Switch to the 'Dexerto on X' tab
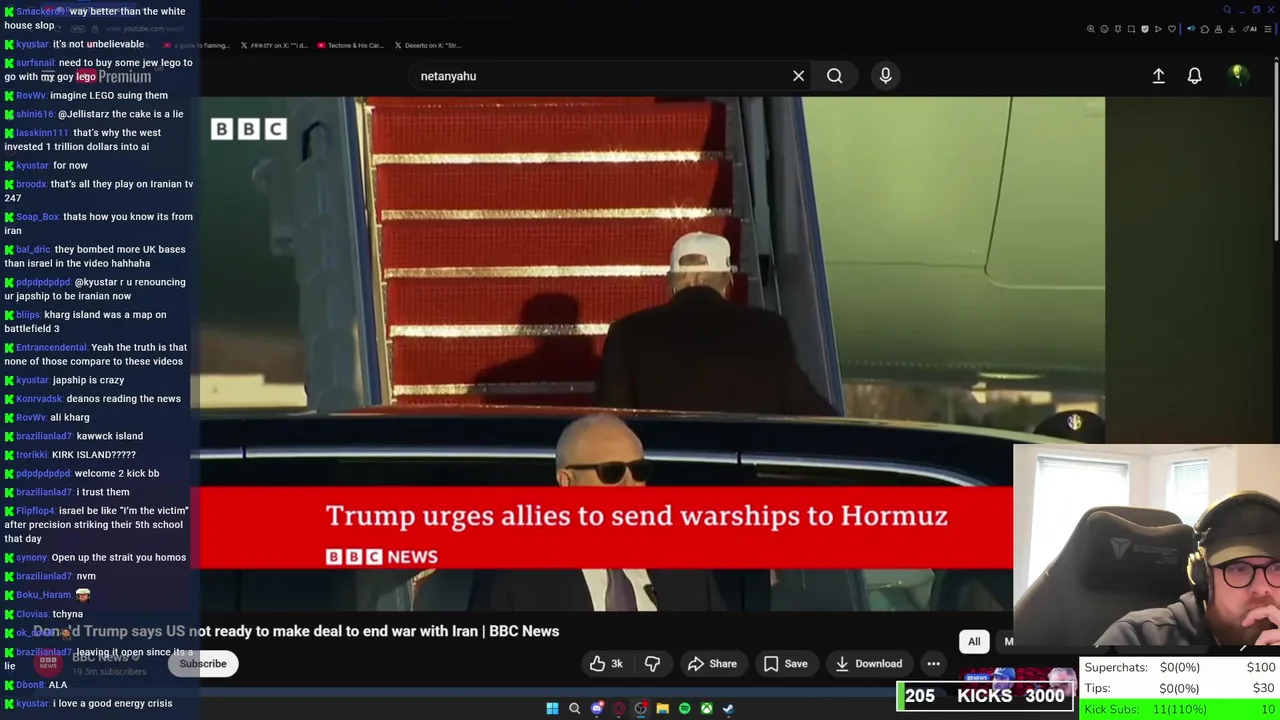This screenshot has width=1280, height=720. (x=428, y=45)
